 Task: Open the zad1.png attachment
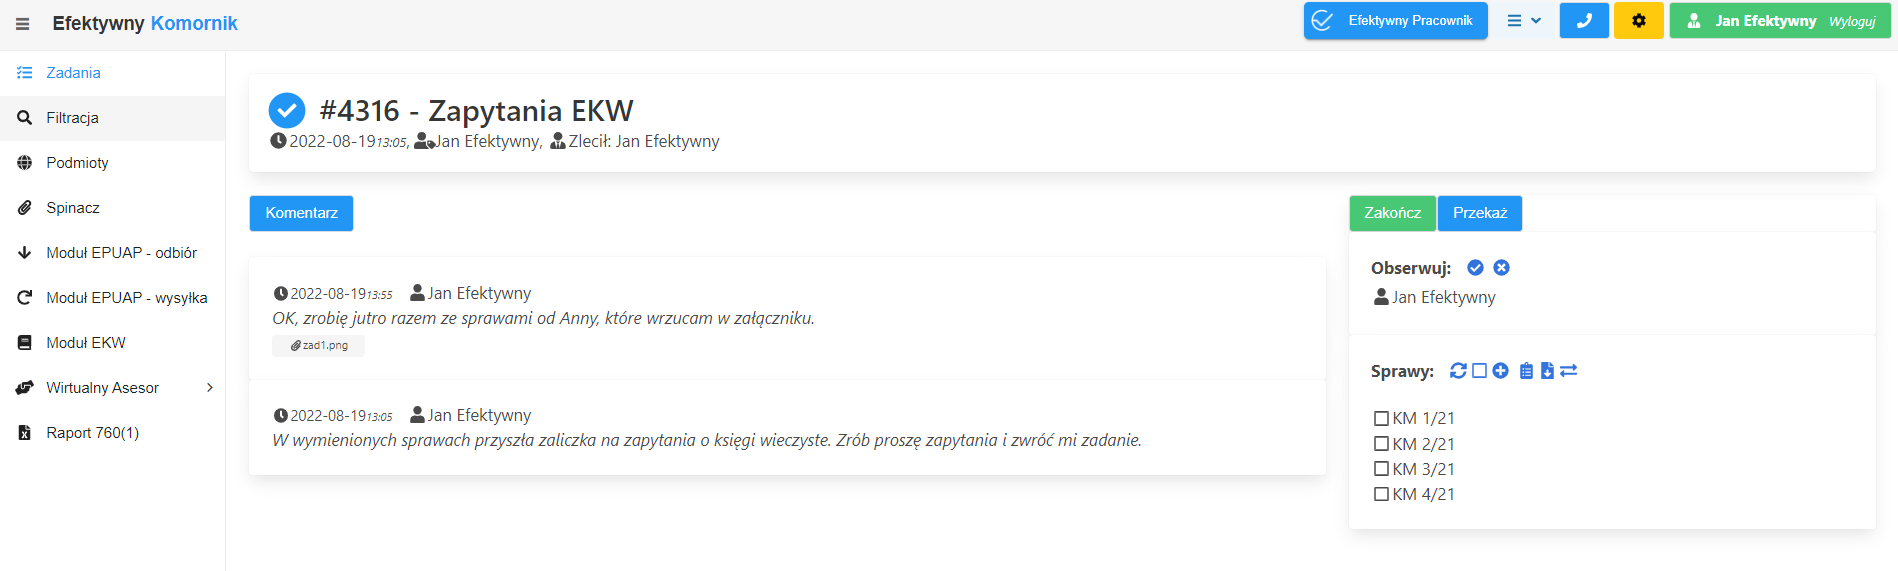point(319,346)
